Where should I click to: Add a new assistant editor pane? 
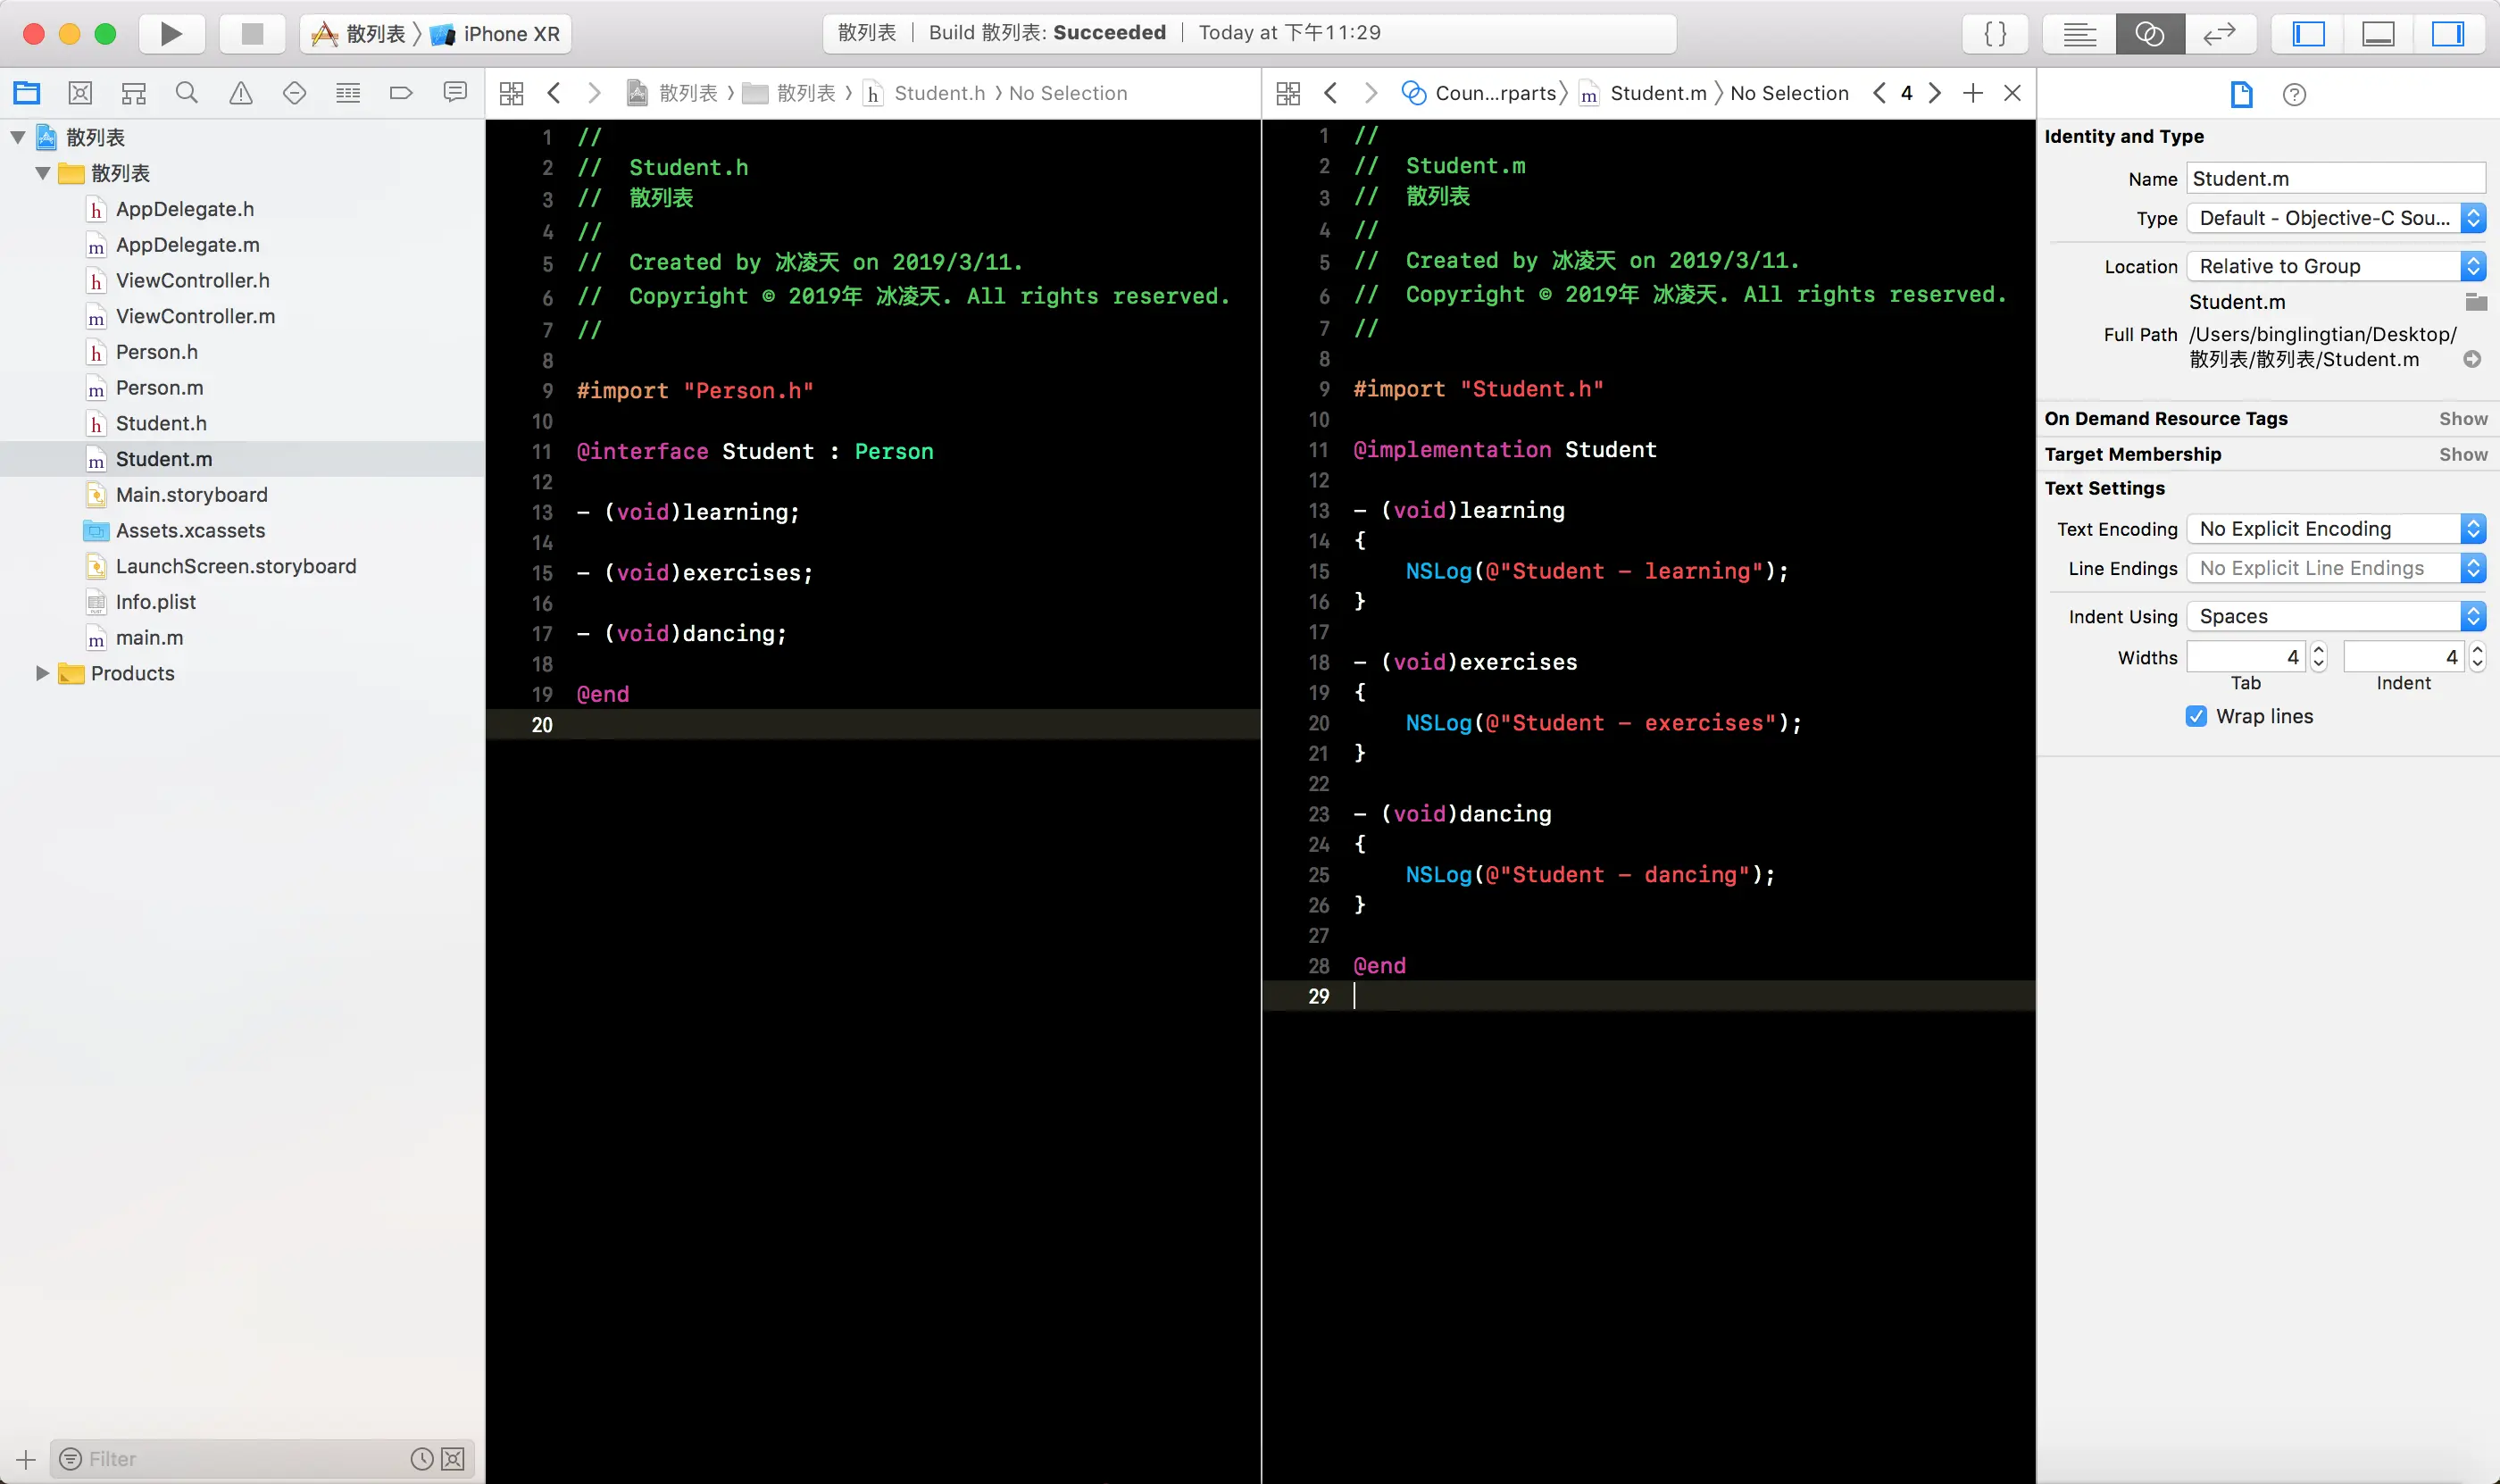coord(1972,93)
